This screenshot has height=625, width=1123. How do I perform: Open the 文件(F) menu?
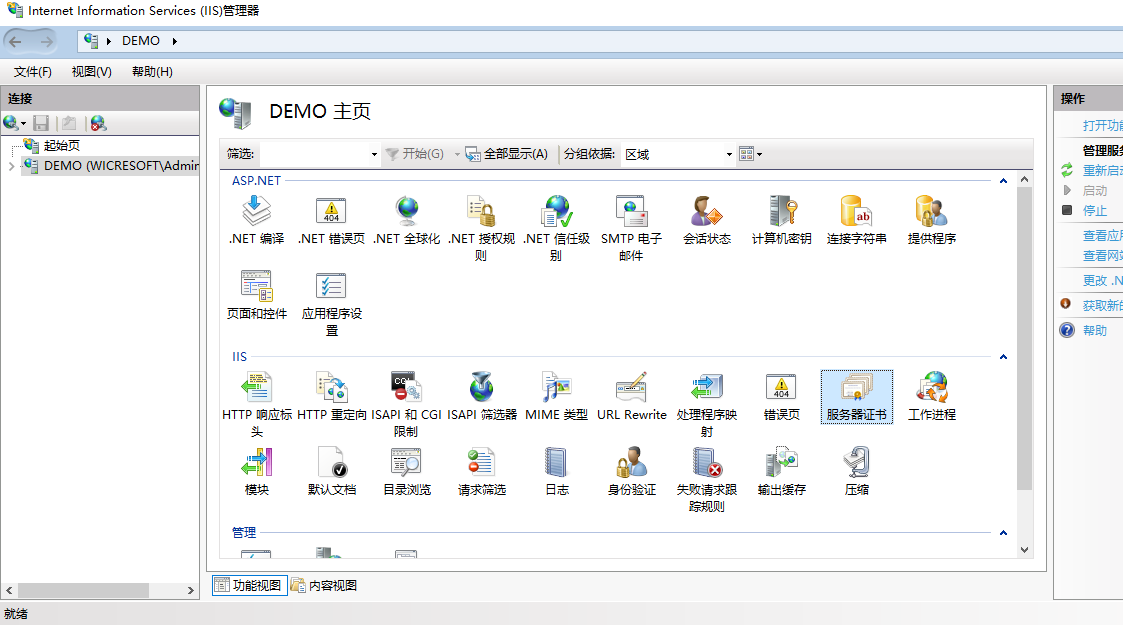[32, 72]
